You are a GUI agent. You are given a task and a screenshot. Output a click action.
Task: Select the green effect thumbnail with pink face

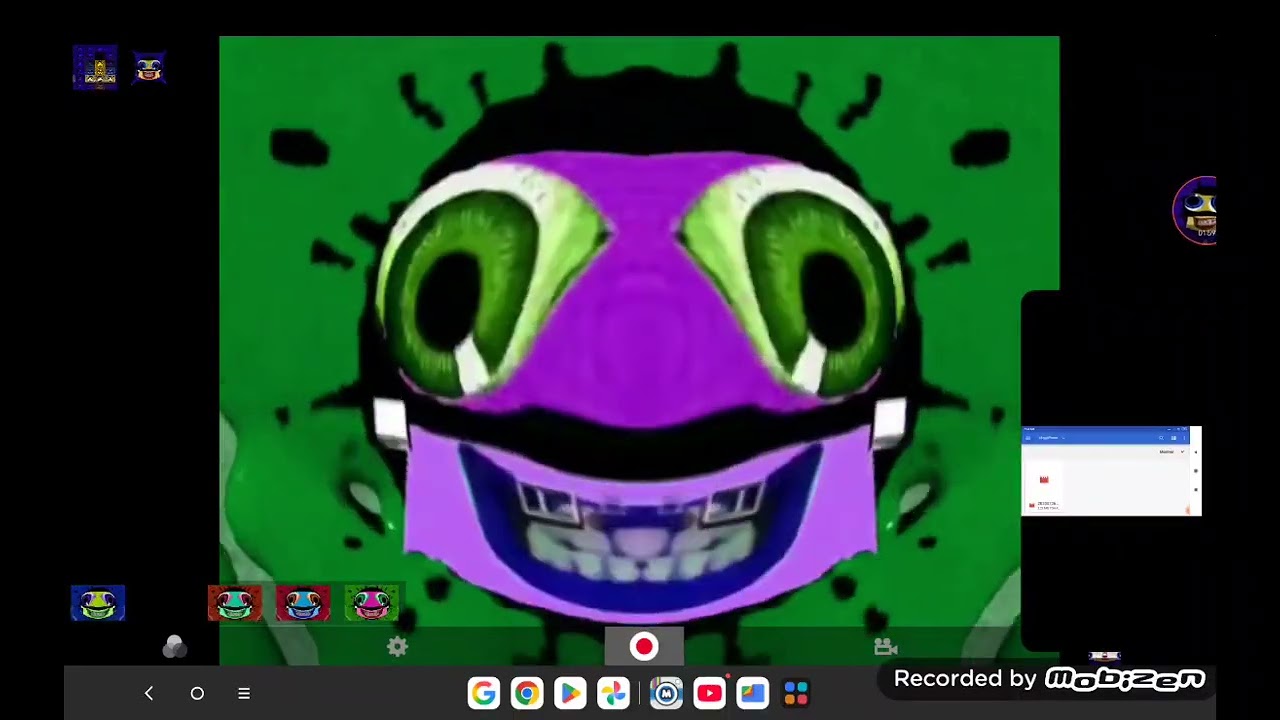point(371,603)
